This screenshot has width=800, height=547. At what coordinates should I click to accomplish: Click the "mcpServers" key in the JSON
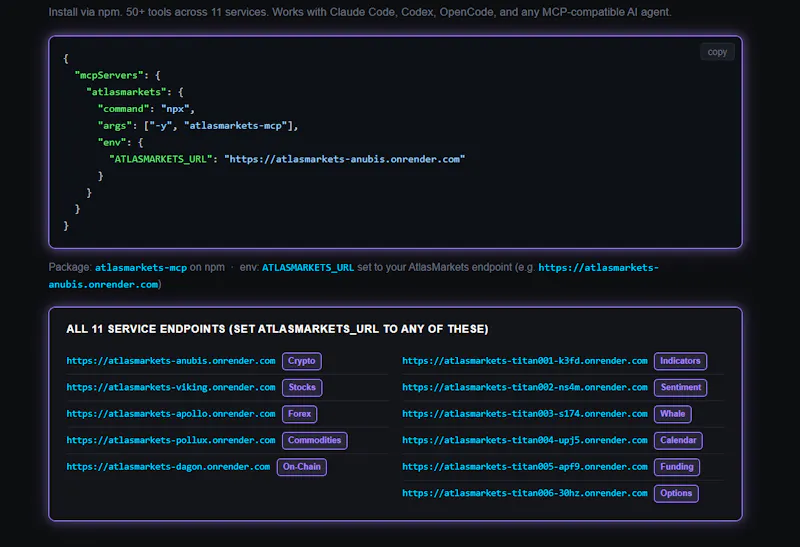click(x=109, y=76)
